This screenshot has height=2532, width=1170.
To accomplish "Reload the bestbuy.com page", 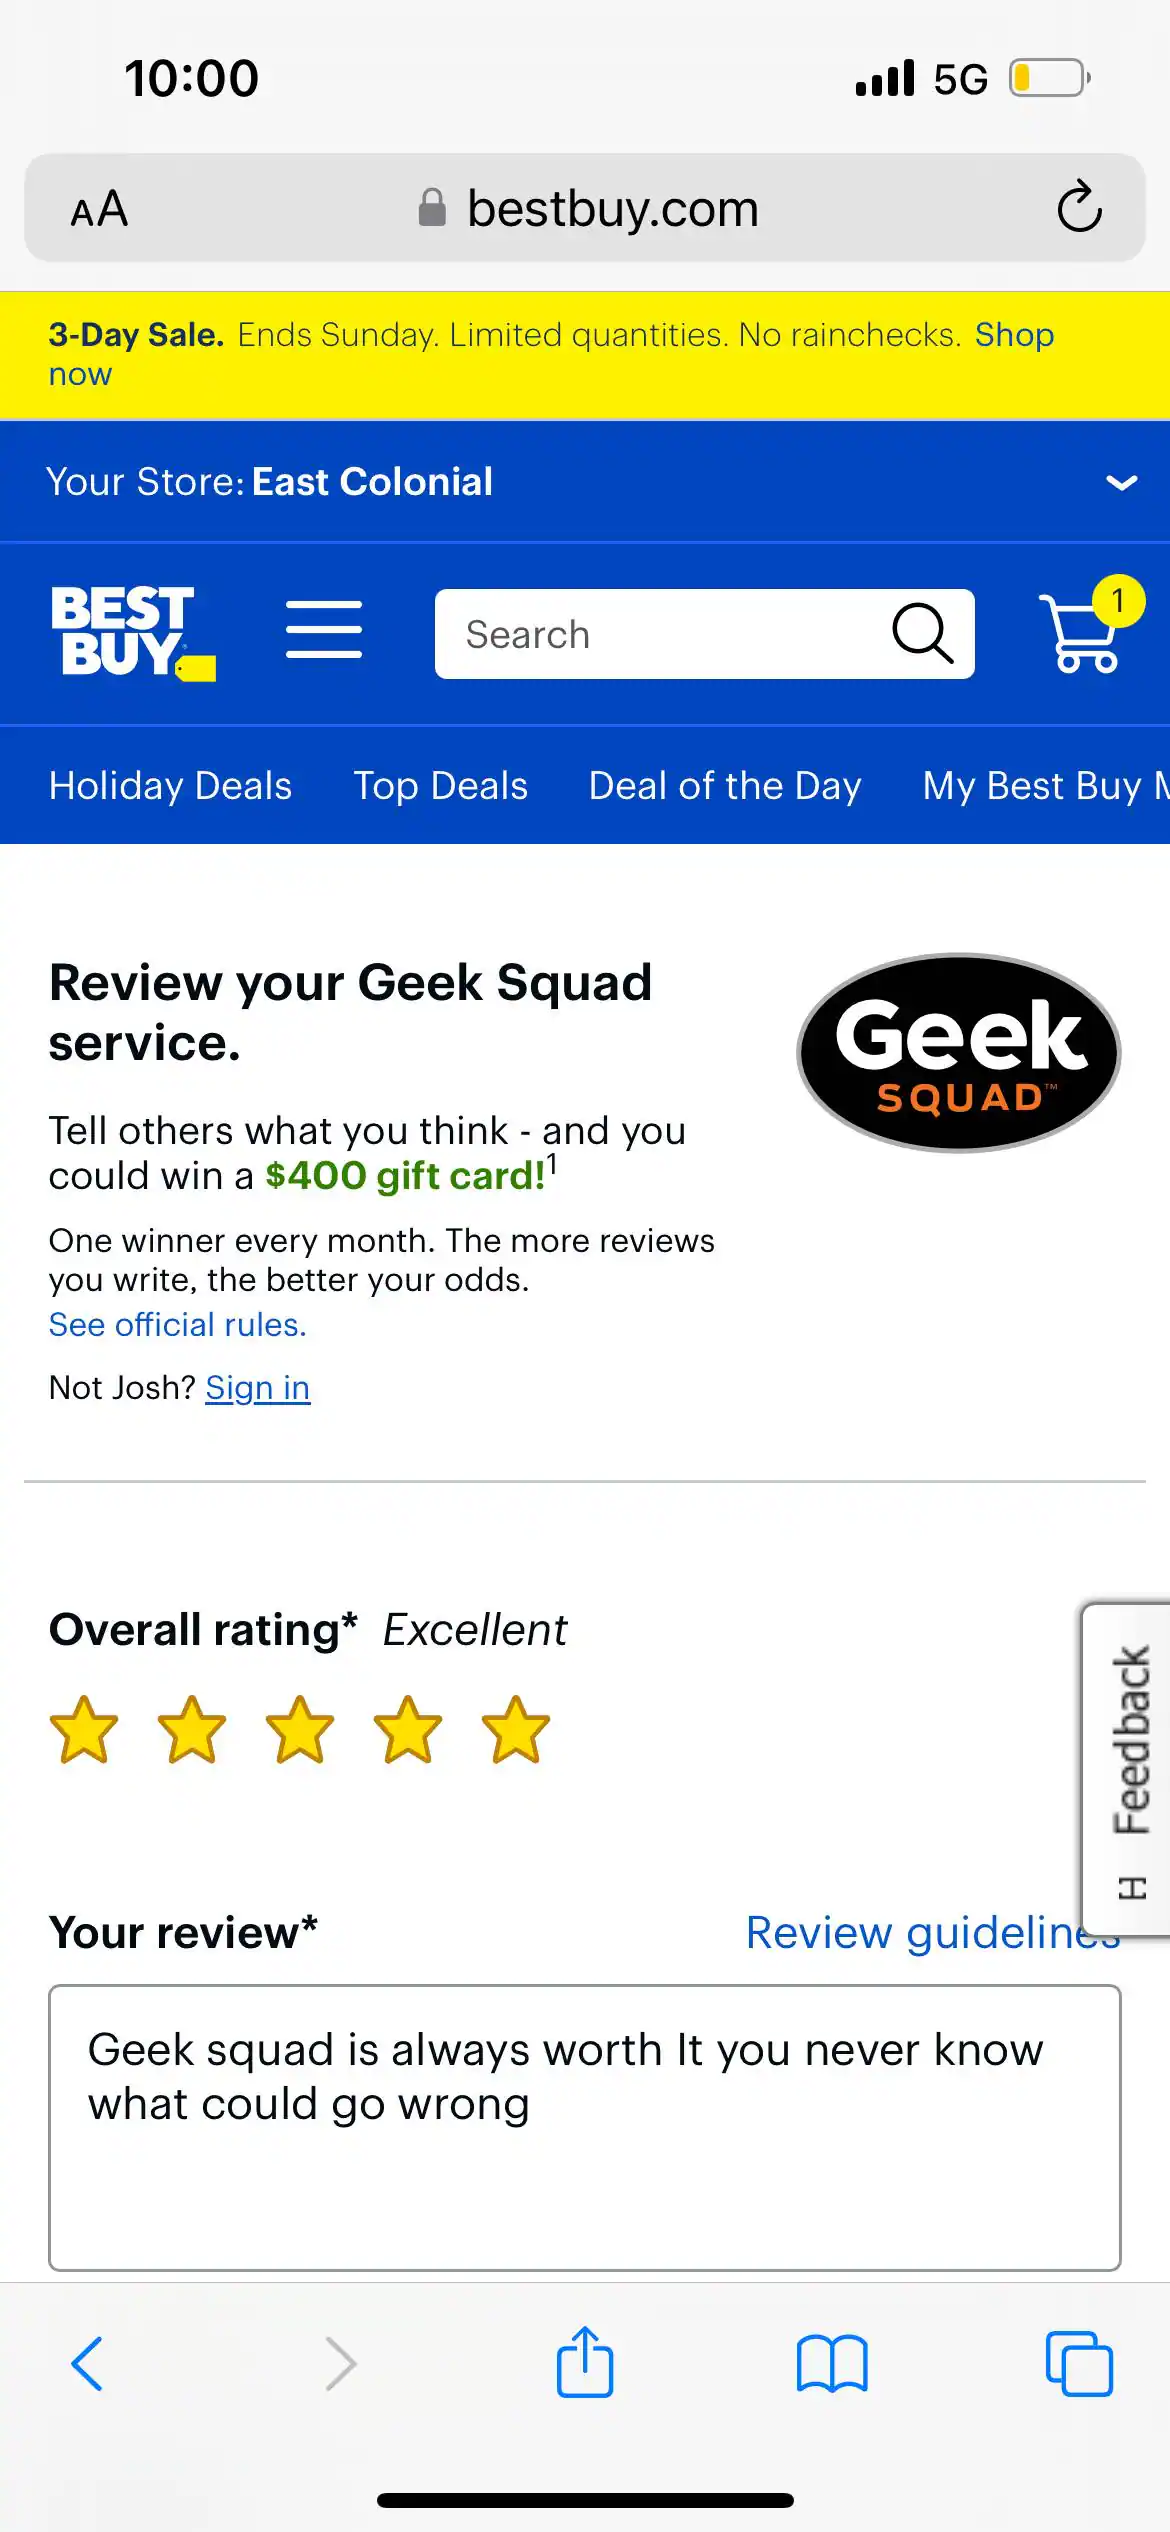I will [1076, 208].
